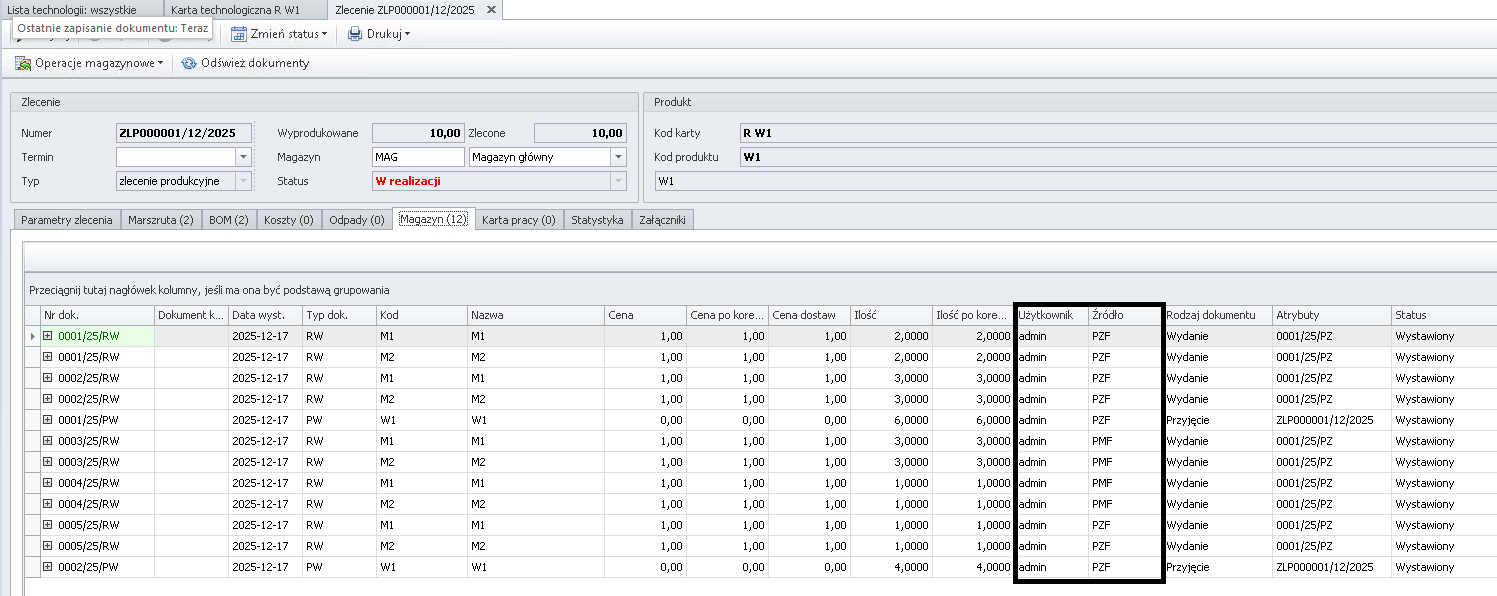Click into the MAG warehouse code field

click(417, 157)
